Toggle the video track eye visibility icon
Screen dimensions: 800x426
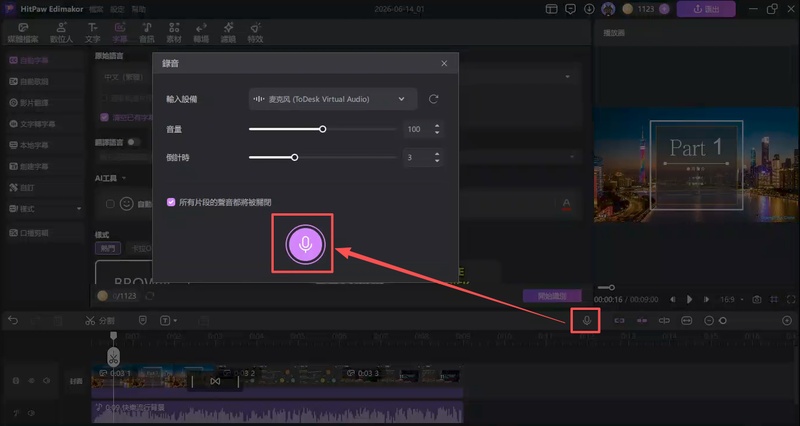31,381
